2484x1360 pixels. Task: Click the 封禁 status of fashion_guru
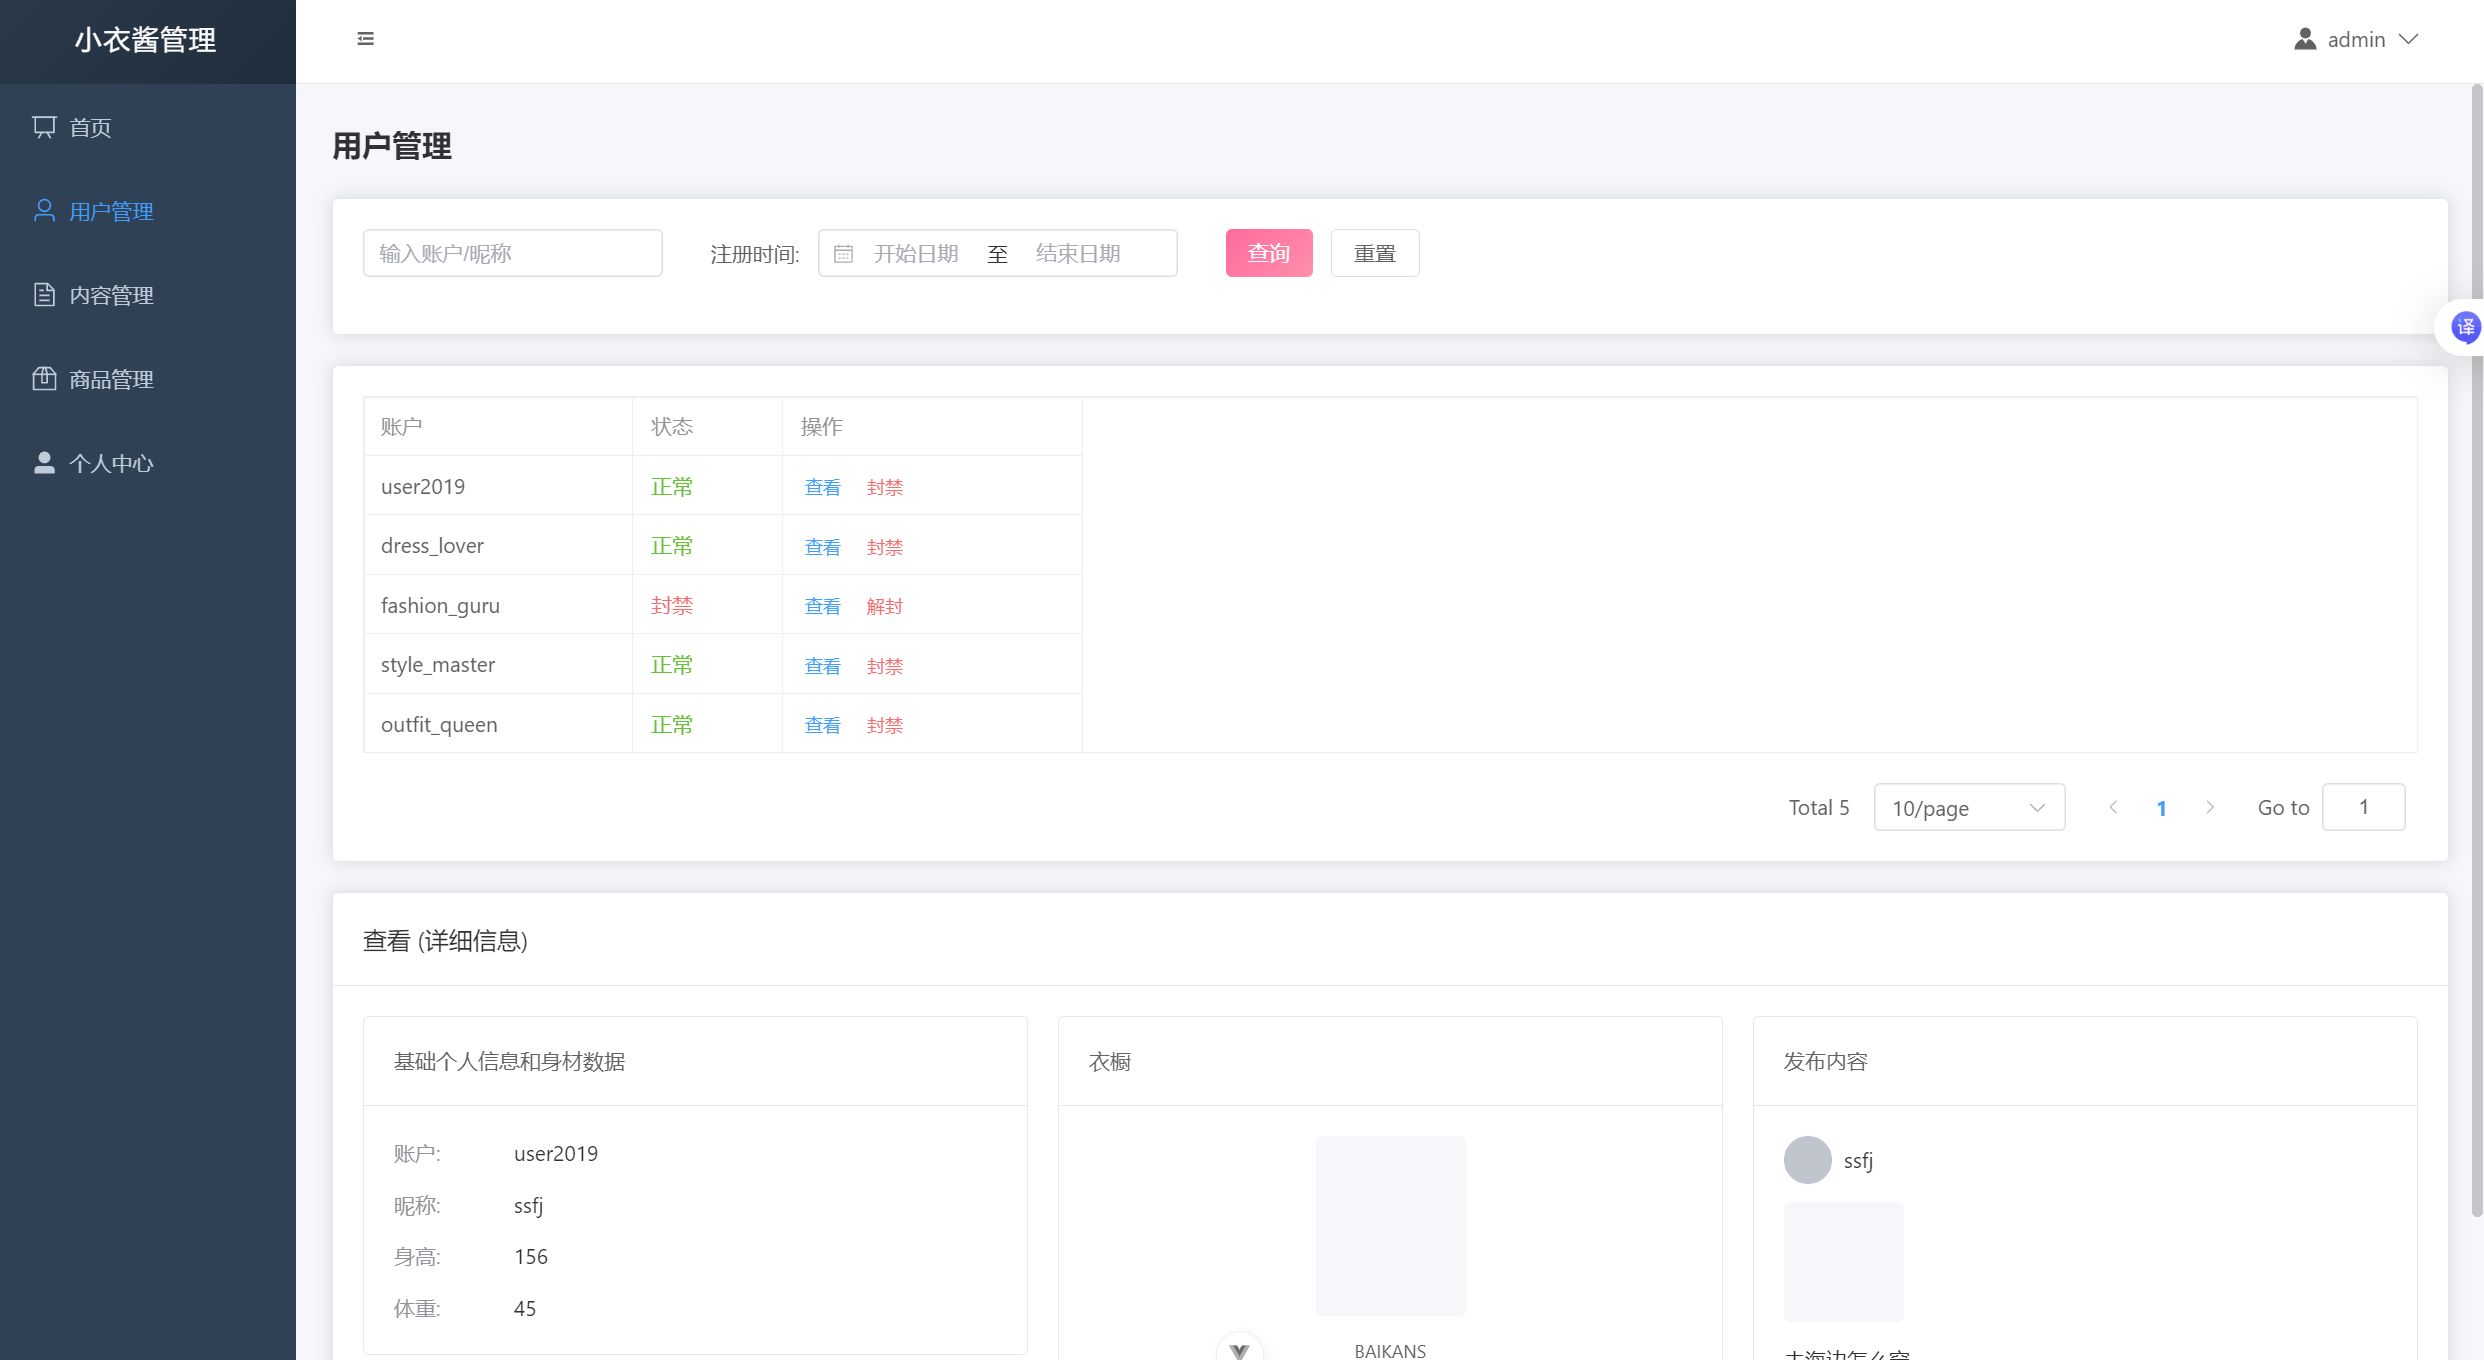(672, 606)
